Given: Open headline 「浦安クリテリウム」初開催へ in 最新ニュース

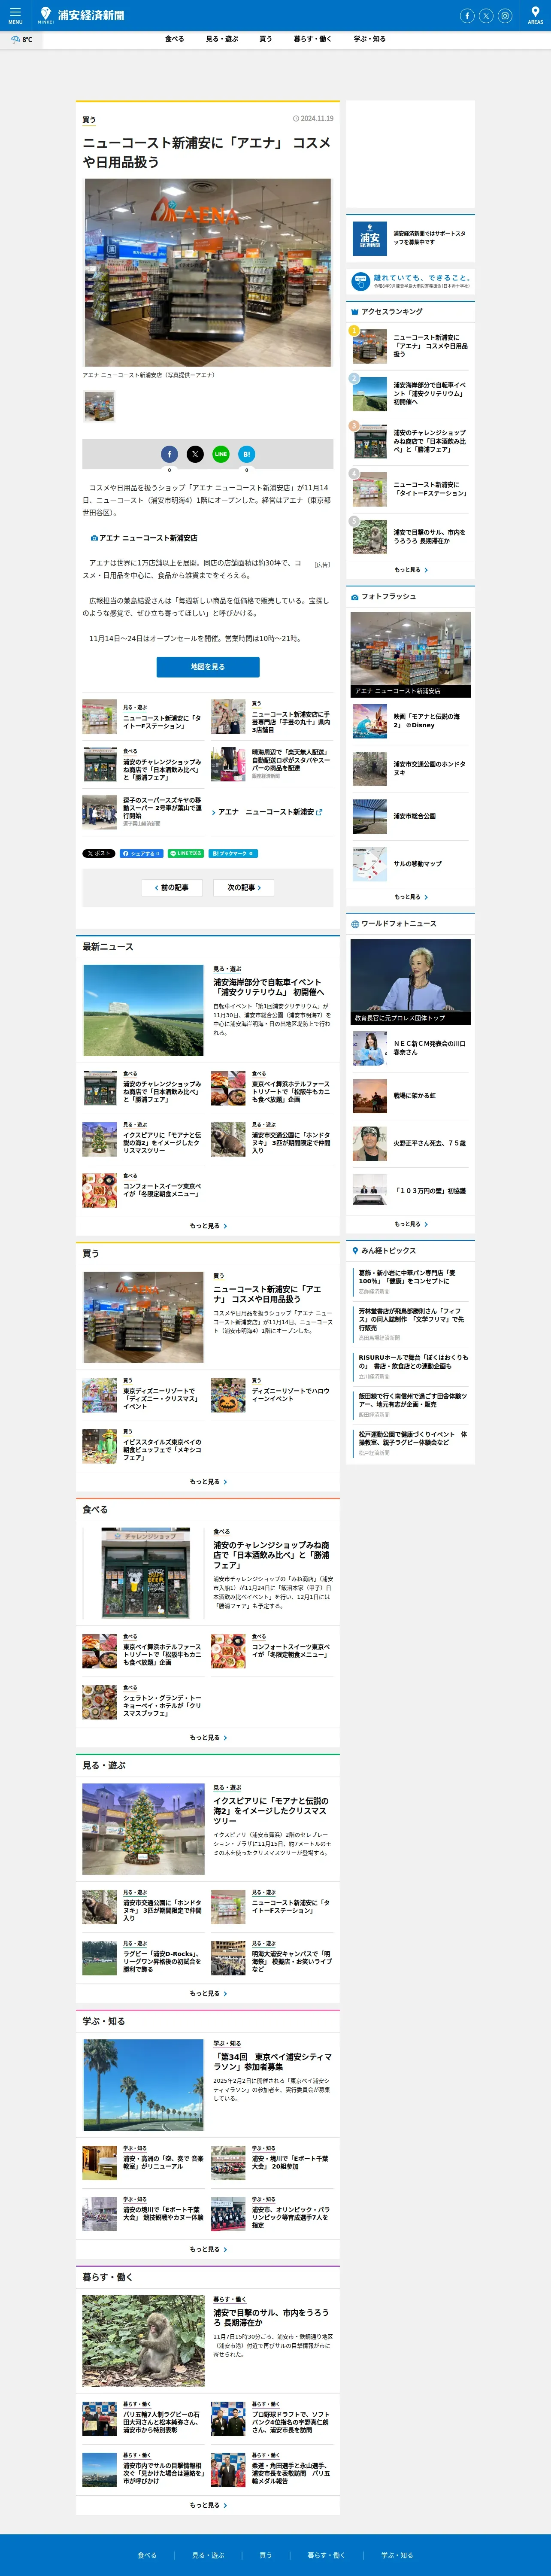Looking at the screenshot, I should (268, 987).
